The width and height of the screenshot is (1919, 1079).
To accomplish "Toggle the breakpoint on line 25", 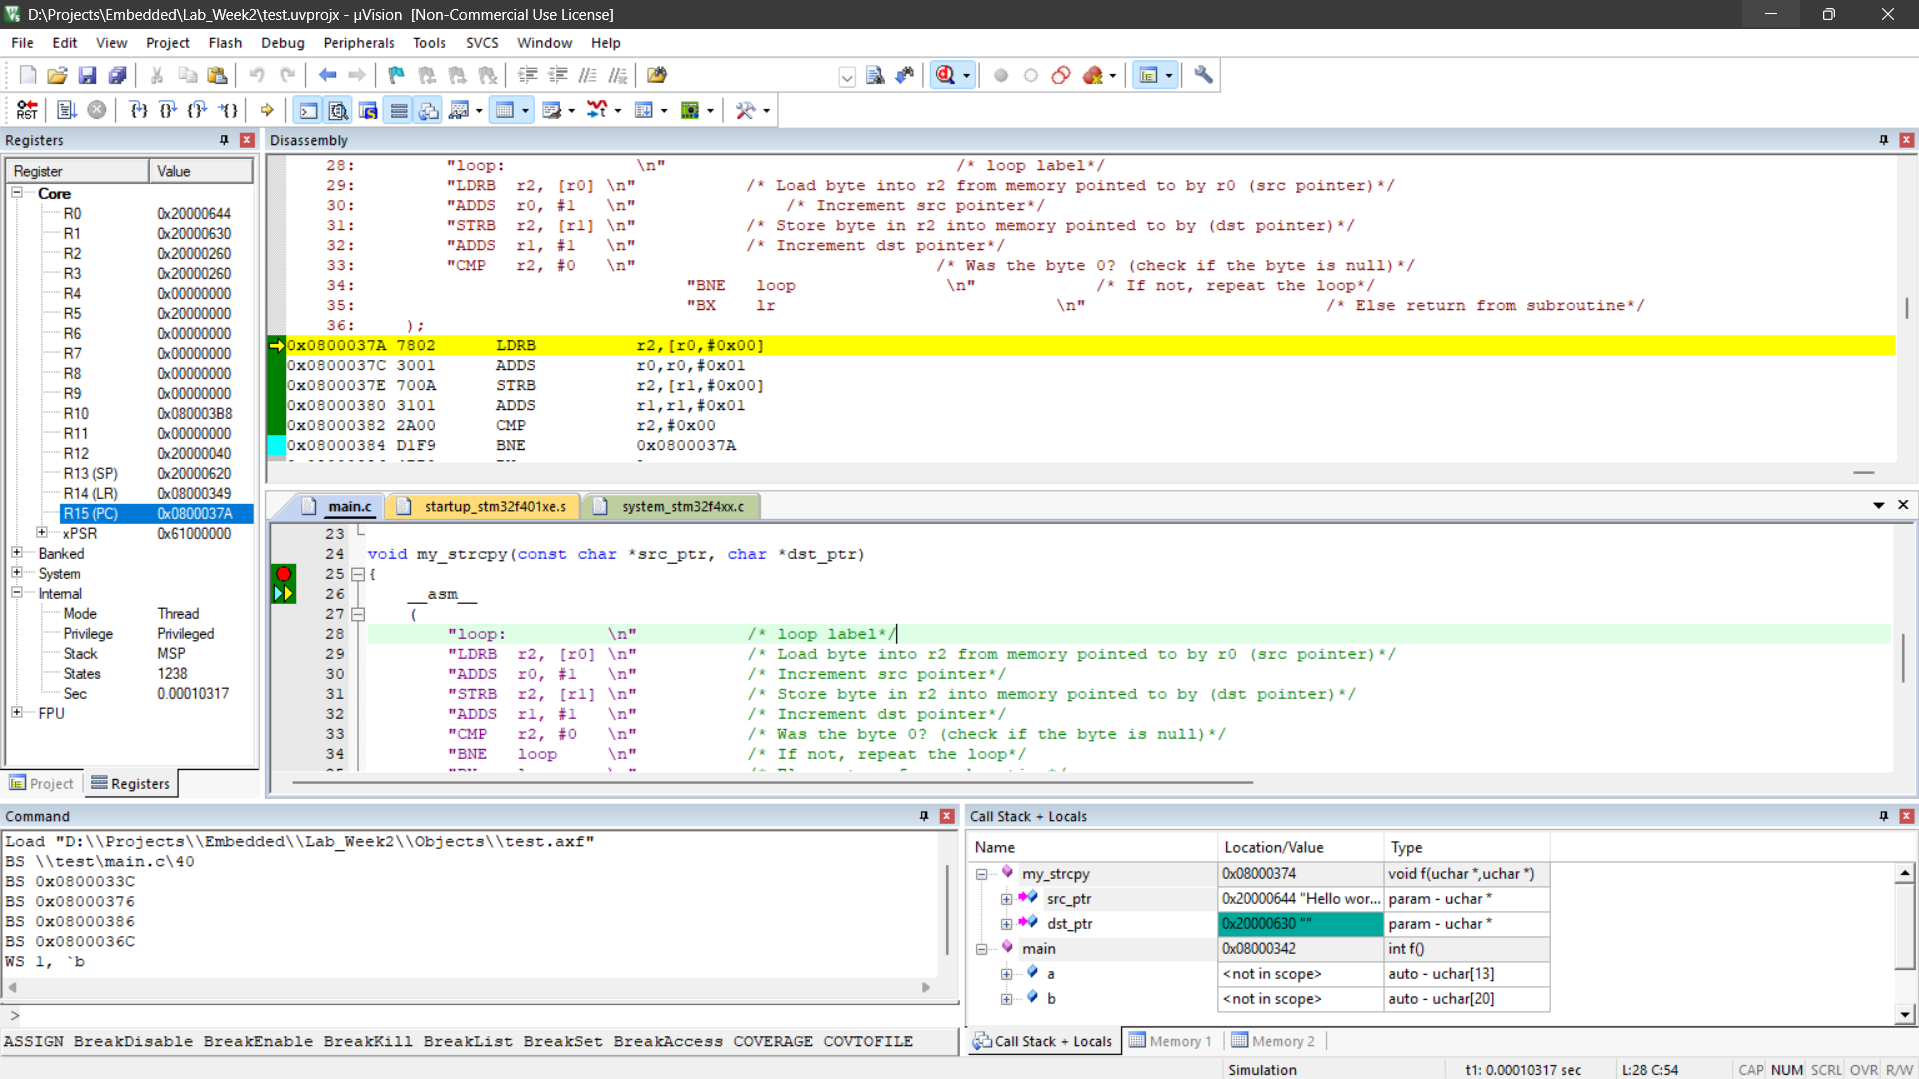I will pos(284,574).
